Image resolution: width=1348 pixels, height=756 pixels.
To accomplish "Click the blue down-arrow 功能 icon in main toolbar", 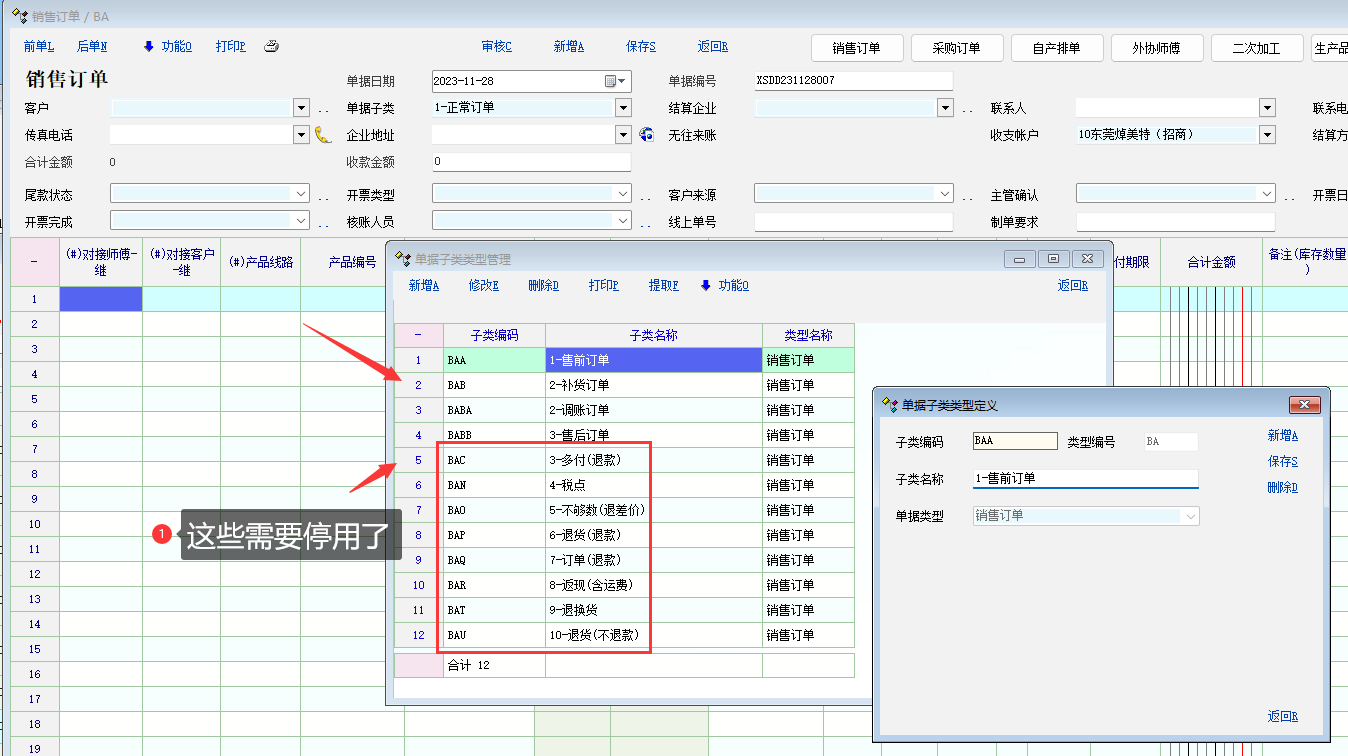I will point(149,47).
